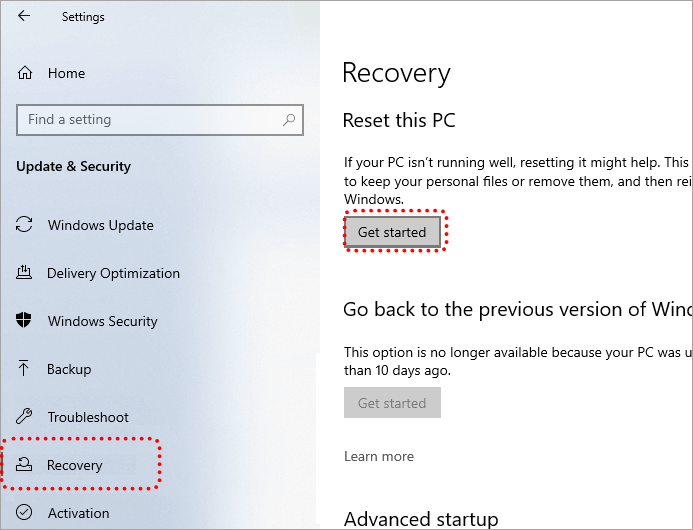
Task: Click the Activation checkmark circle icon
Action: point(25,513)
